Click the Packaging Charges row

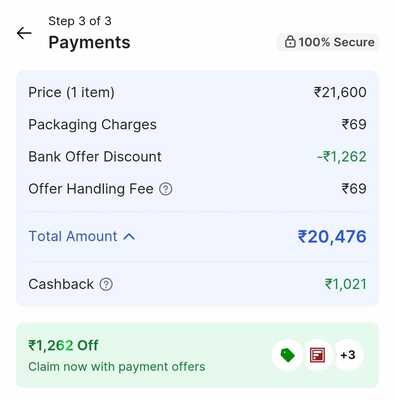[197, 125]
